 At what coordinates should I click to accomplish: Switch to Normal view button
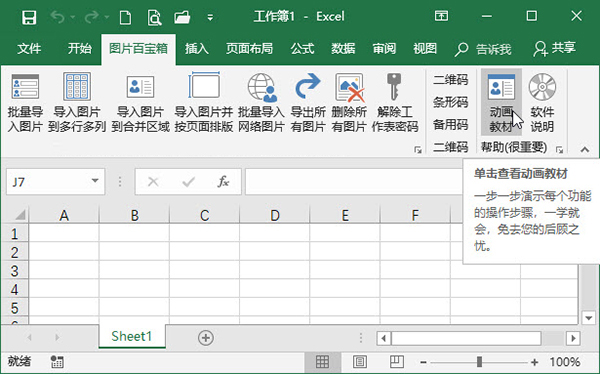(322, 361)
